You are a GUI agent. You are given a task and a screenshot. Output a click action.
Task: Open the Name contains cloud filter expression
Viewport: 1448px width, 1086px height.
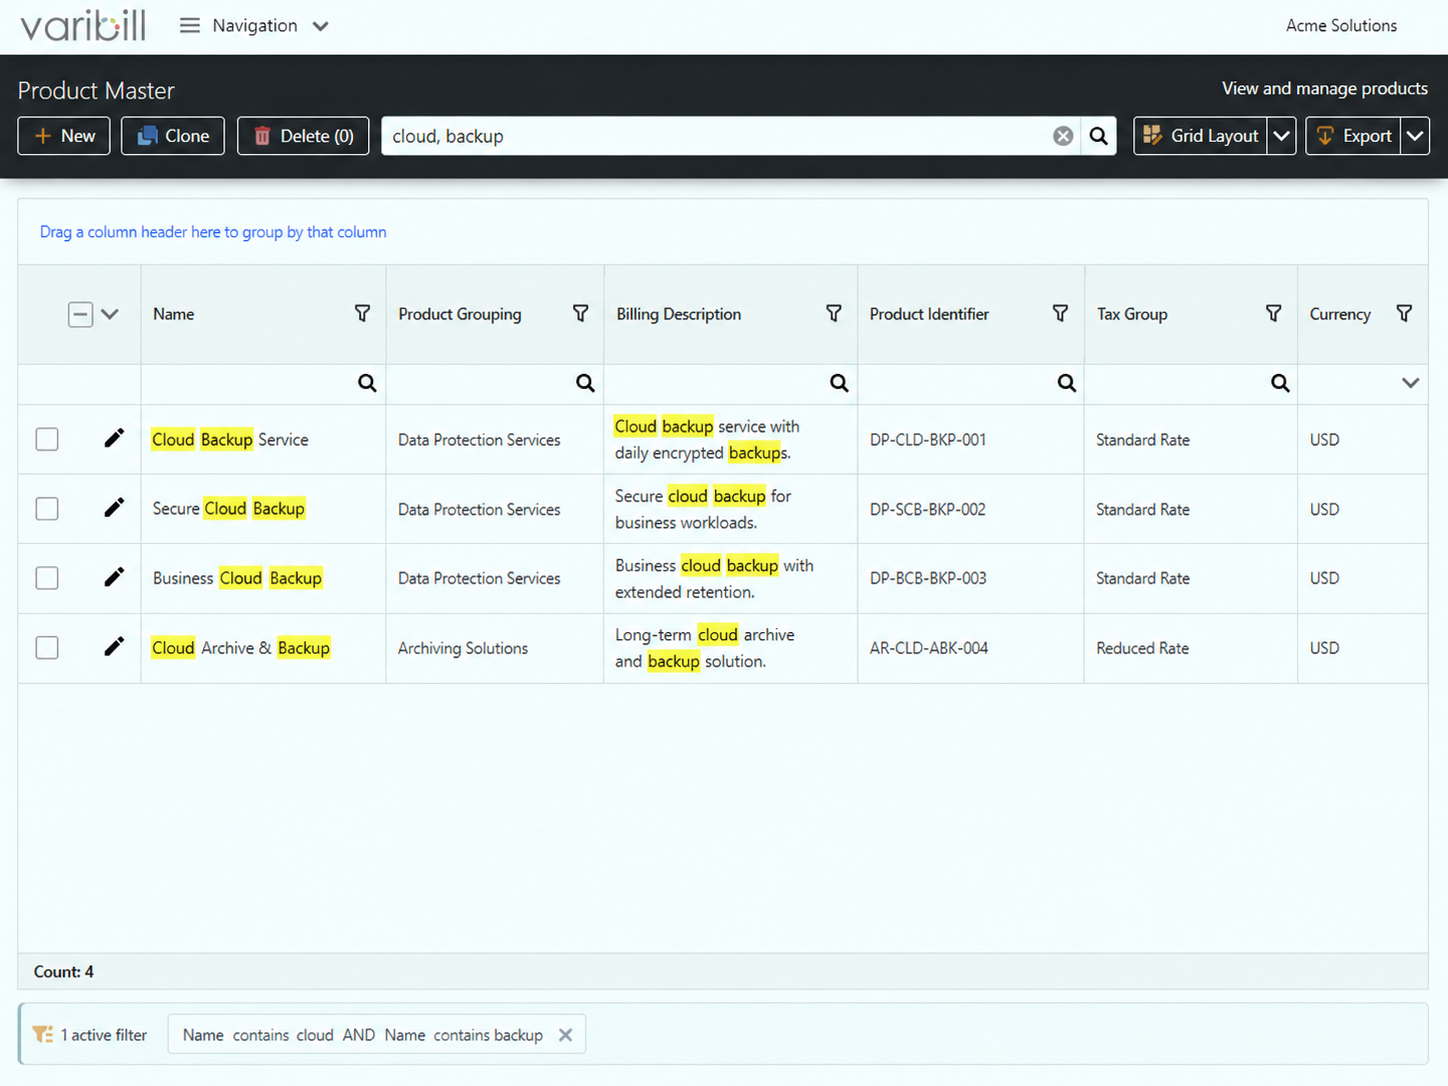click(x=363, y=1035)
